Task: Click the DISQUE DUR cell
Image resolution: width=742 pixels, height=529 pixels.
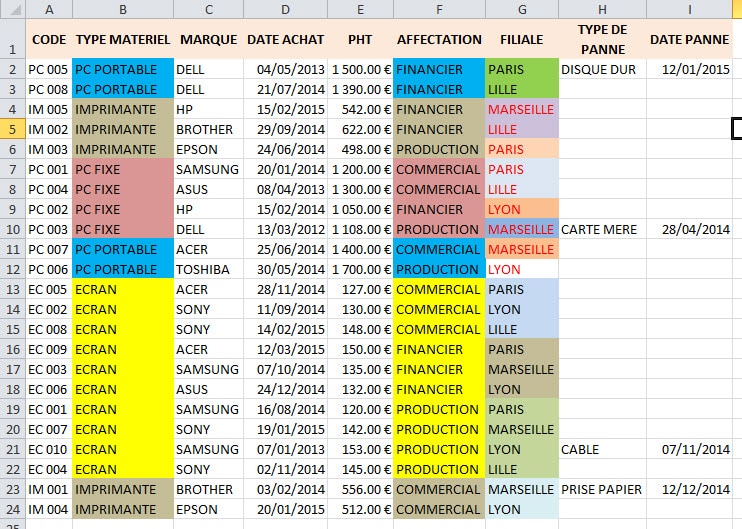Action: (x=602, y=70)
